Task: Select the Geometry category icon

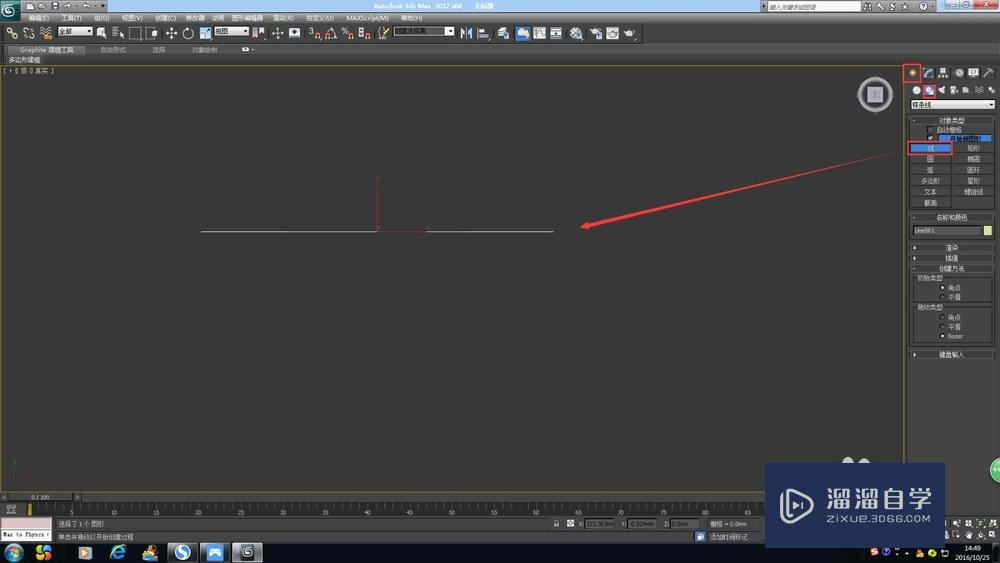Action: point(916,91)
